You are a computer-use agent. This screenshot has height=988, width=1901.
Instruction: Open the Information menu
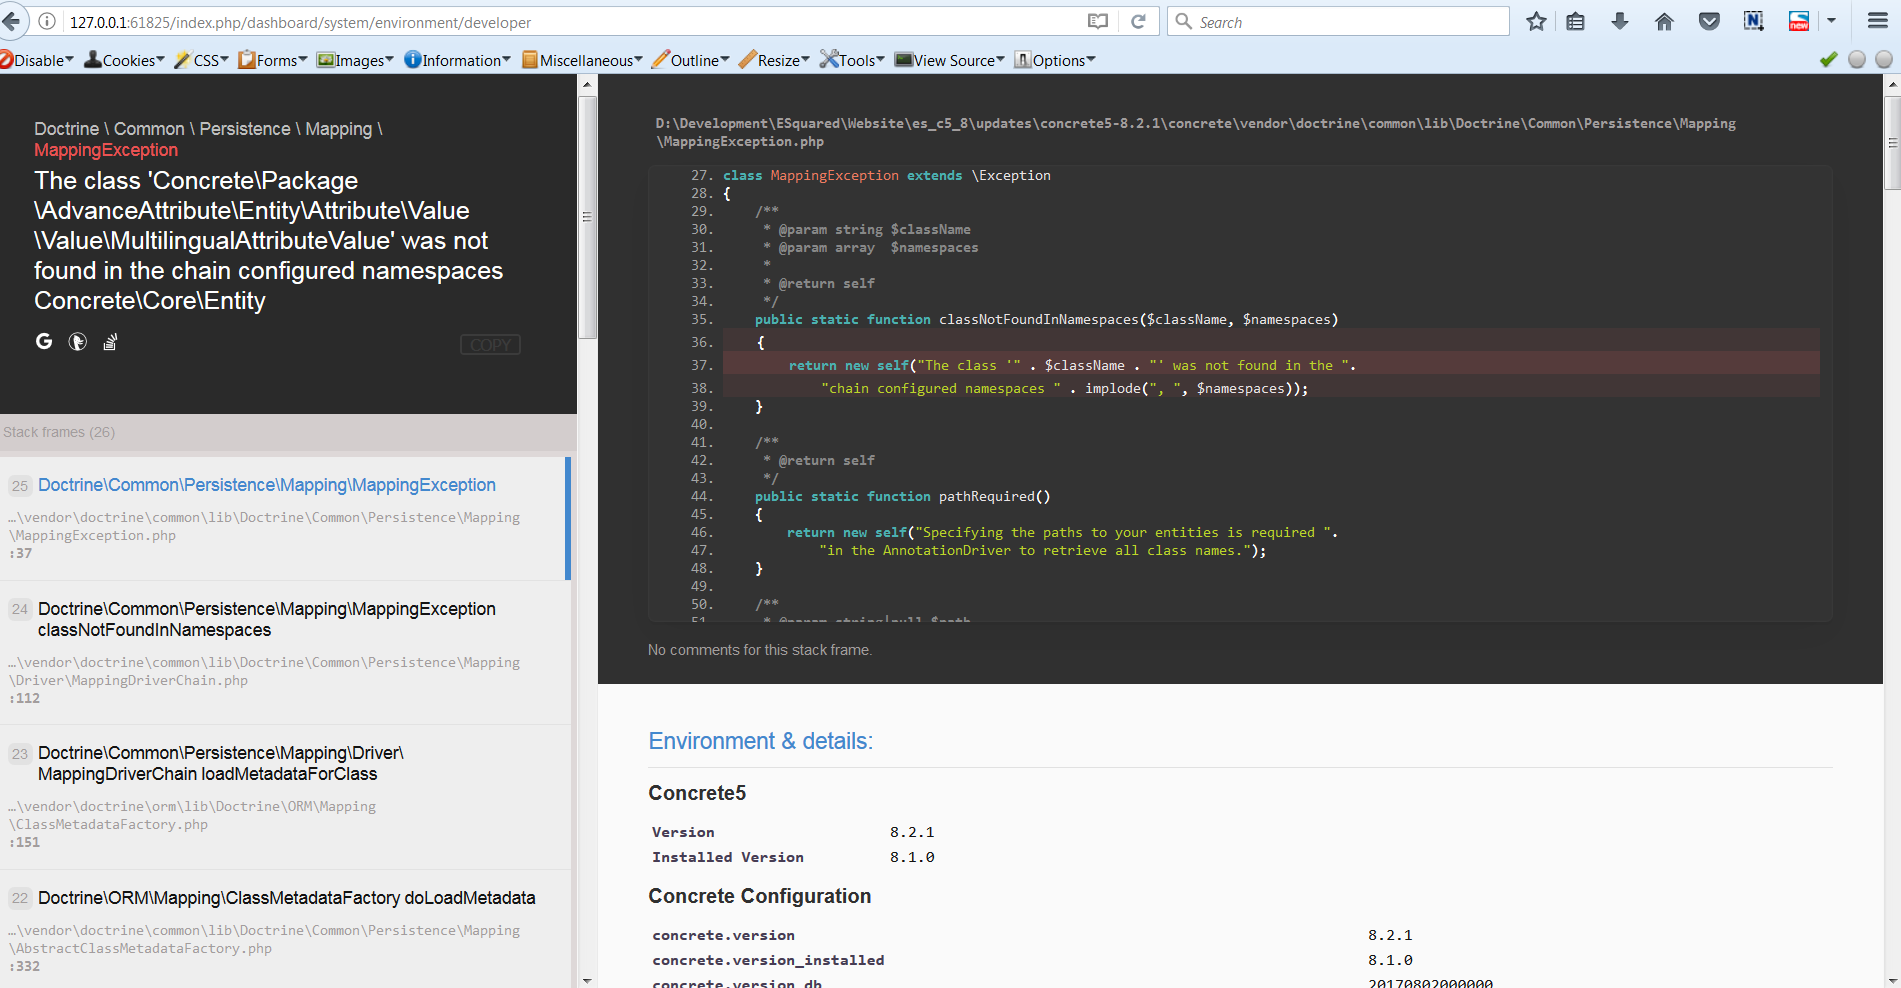pyautogui.click(x=456, y=60)
